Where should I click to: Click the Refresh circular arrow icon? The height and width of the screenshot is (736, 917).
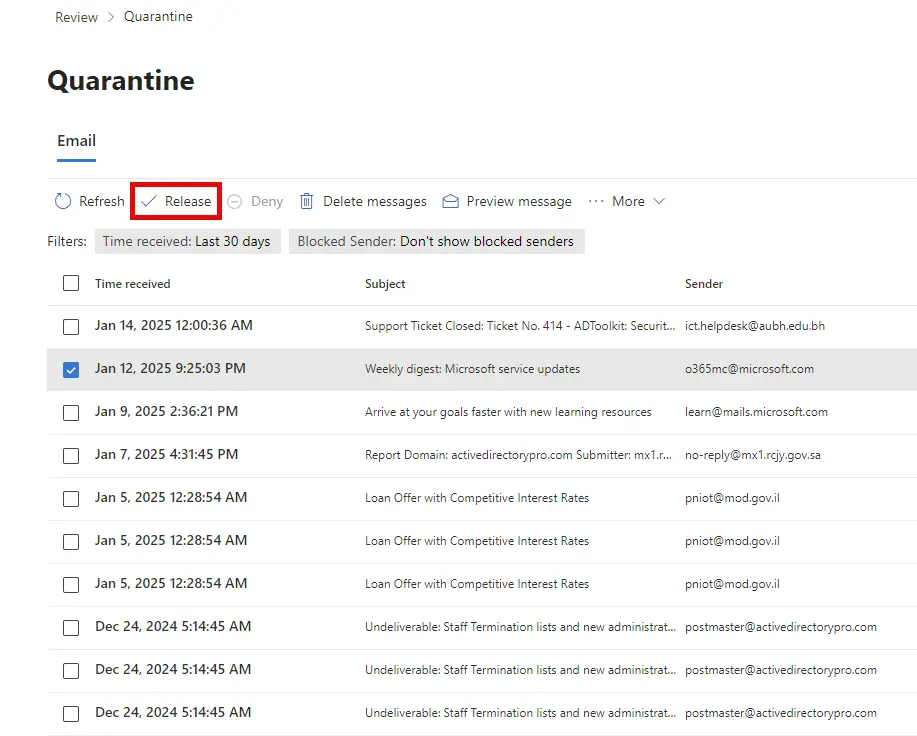(63, 201)
